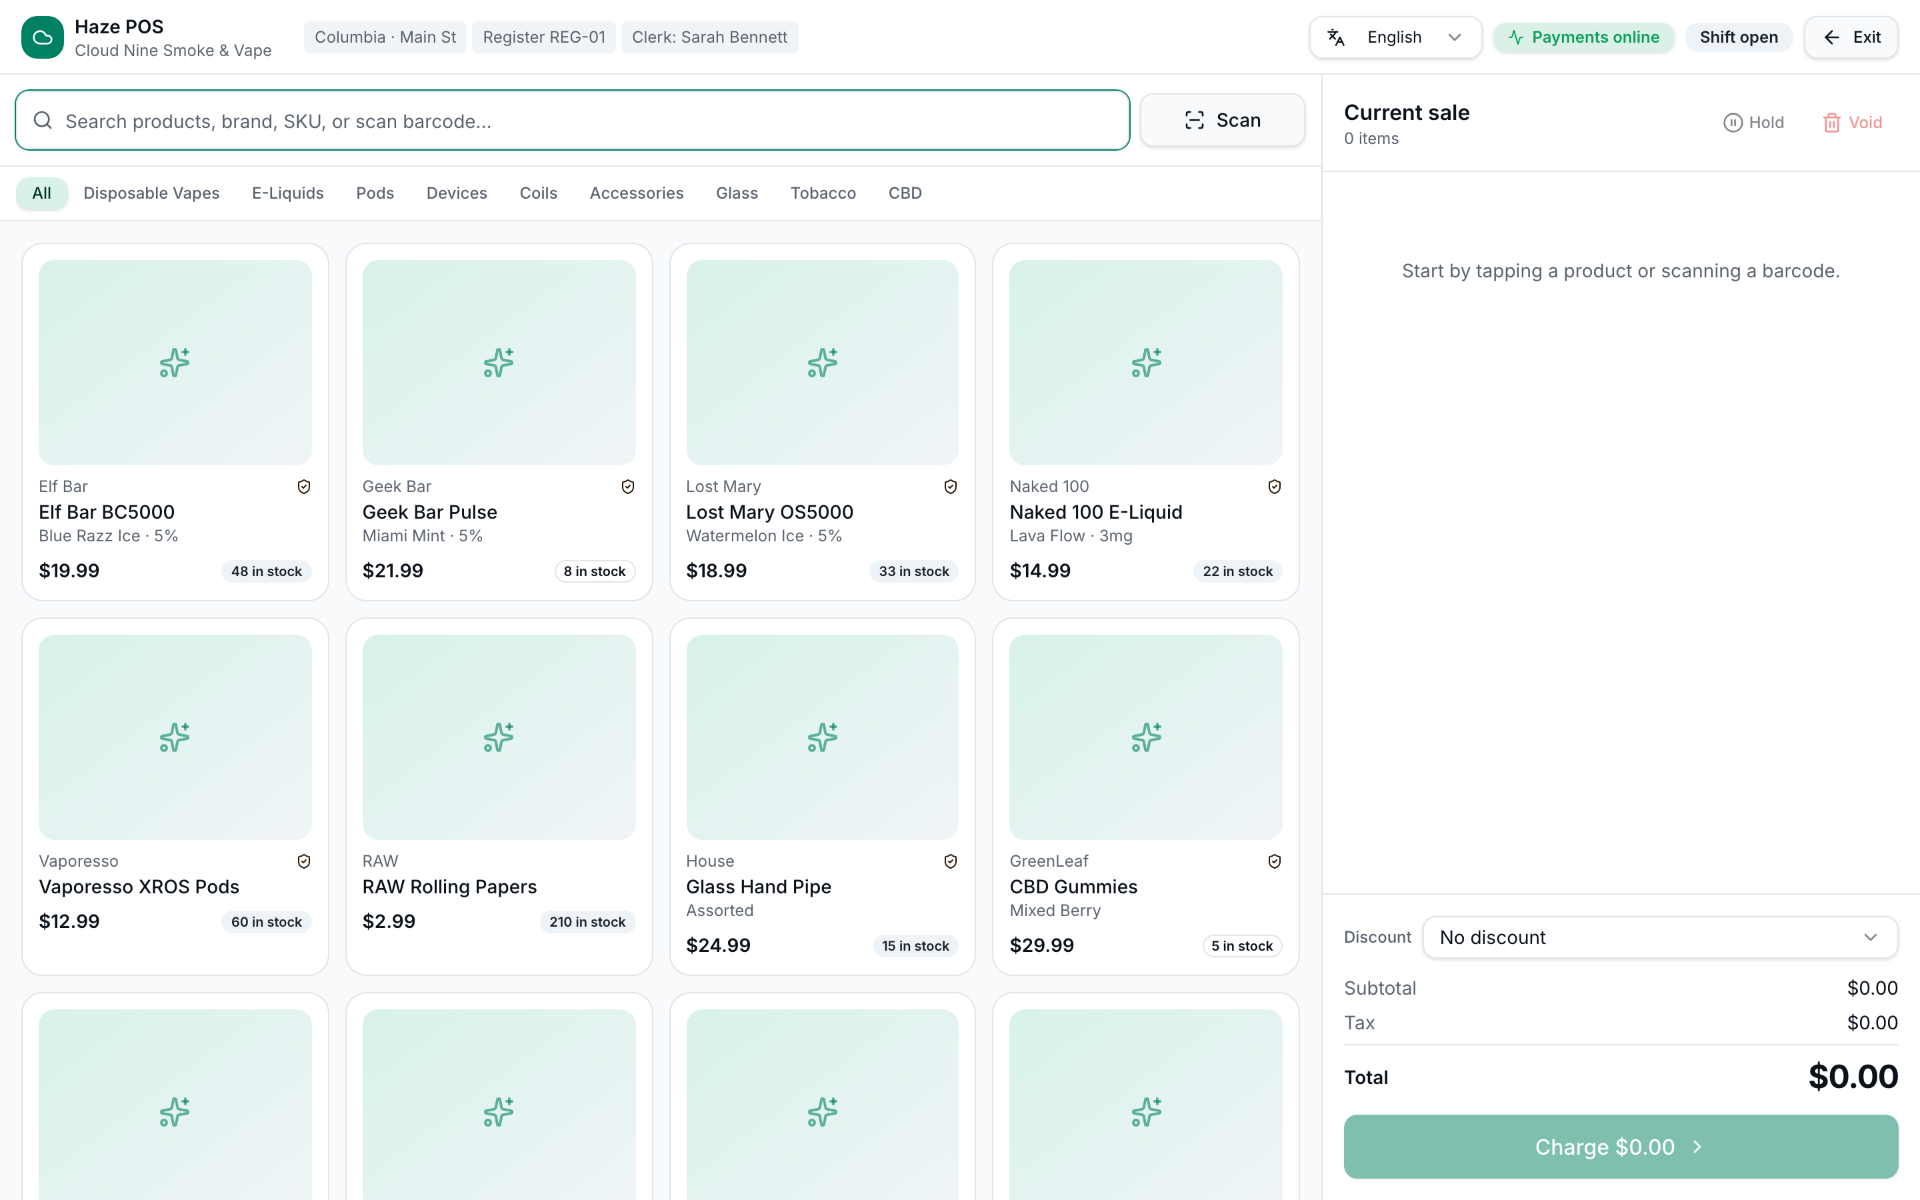Click age-restricted shield icon on Elf Bar BC5000

304,486
